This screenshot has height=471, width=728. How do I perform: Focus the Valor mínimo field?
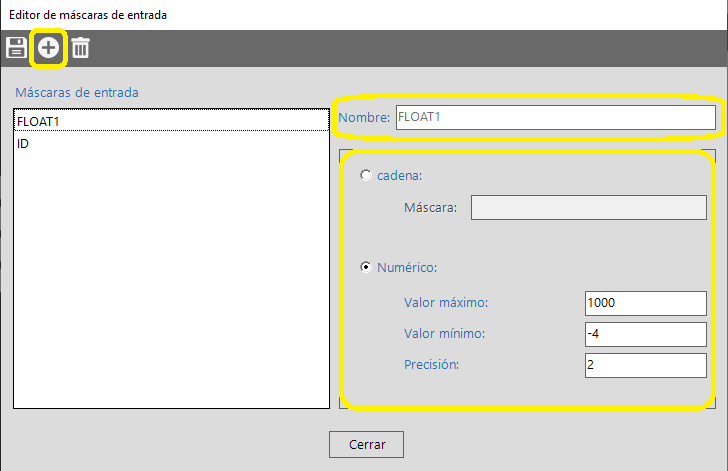click(645, 334)
